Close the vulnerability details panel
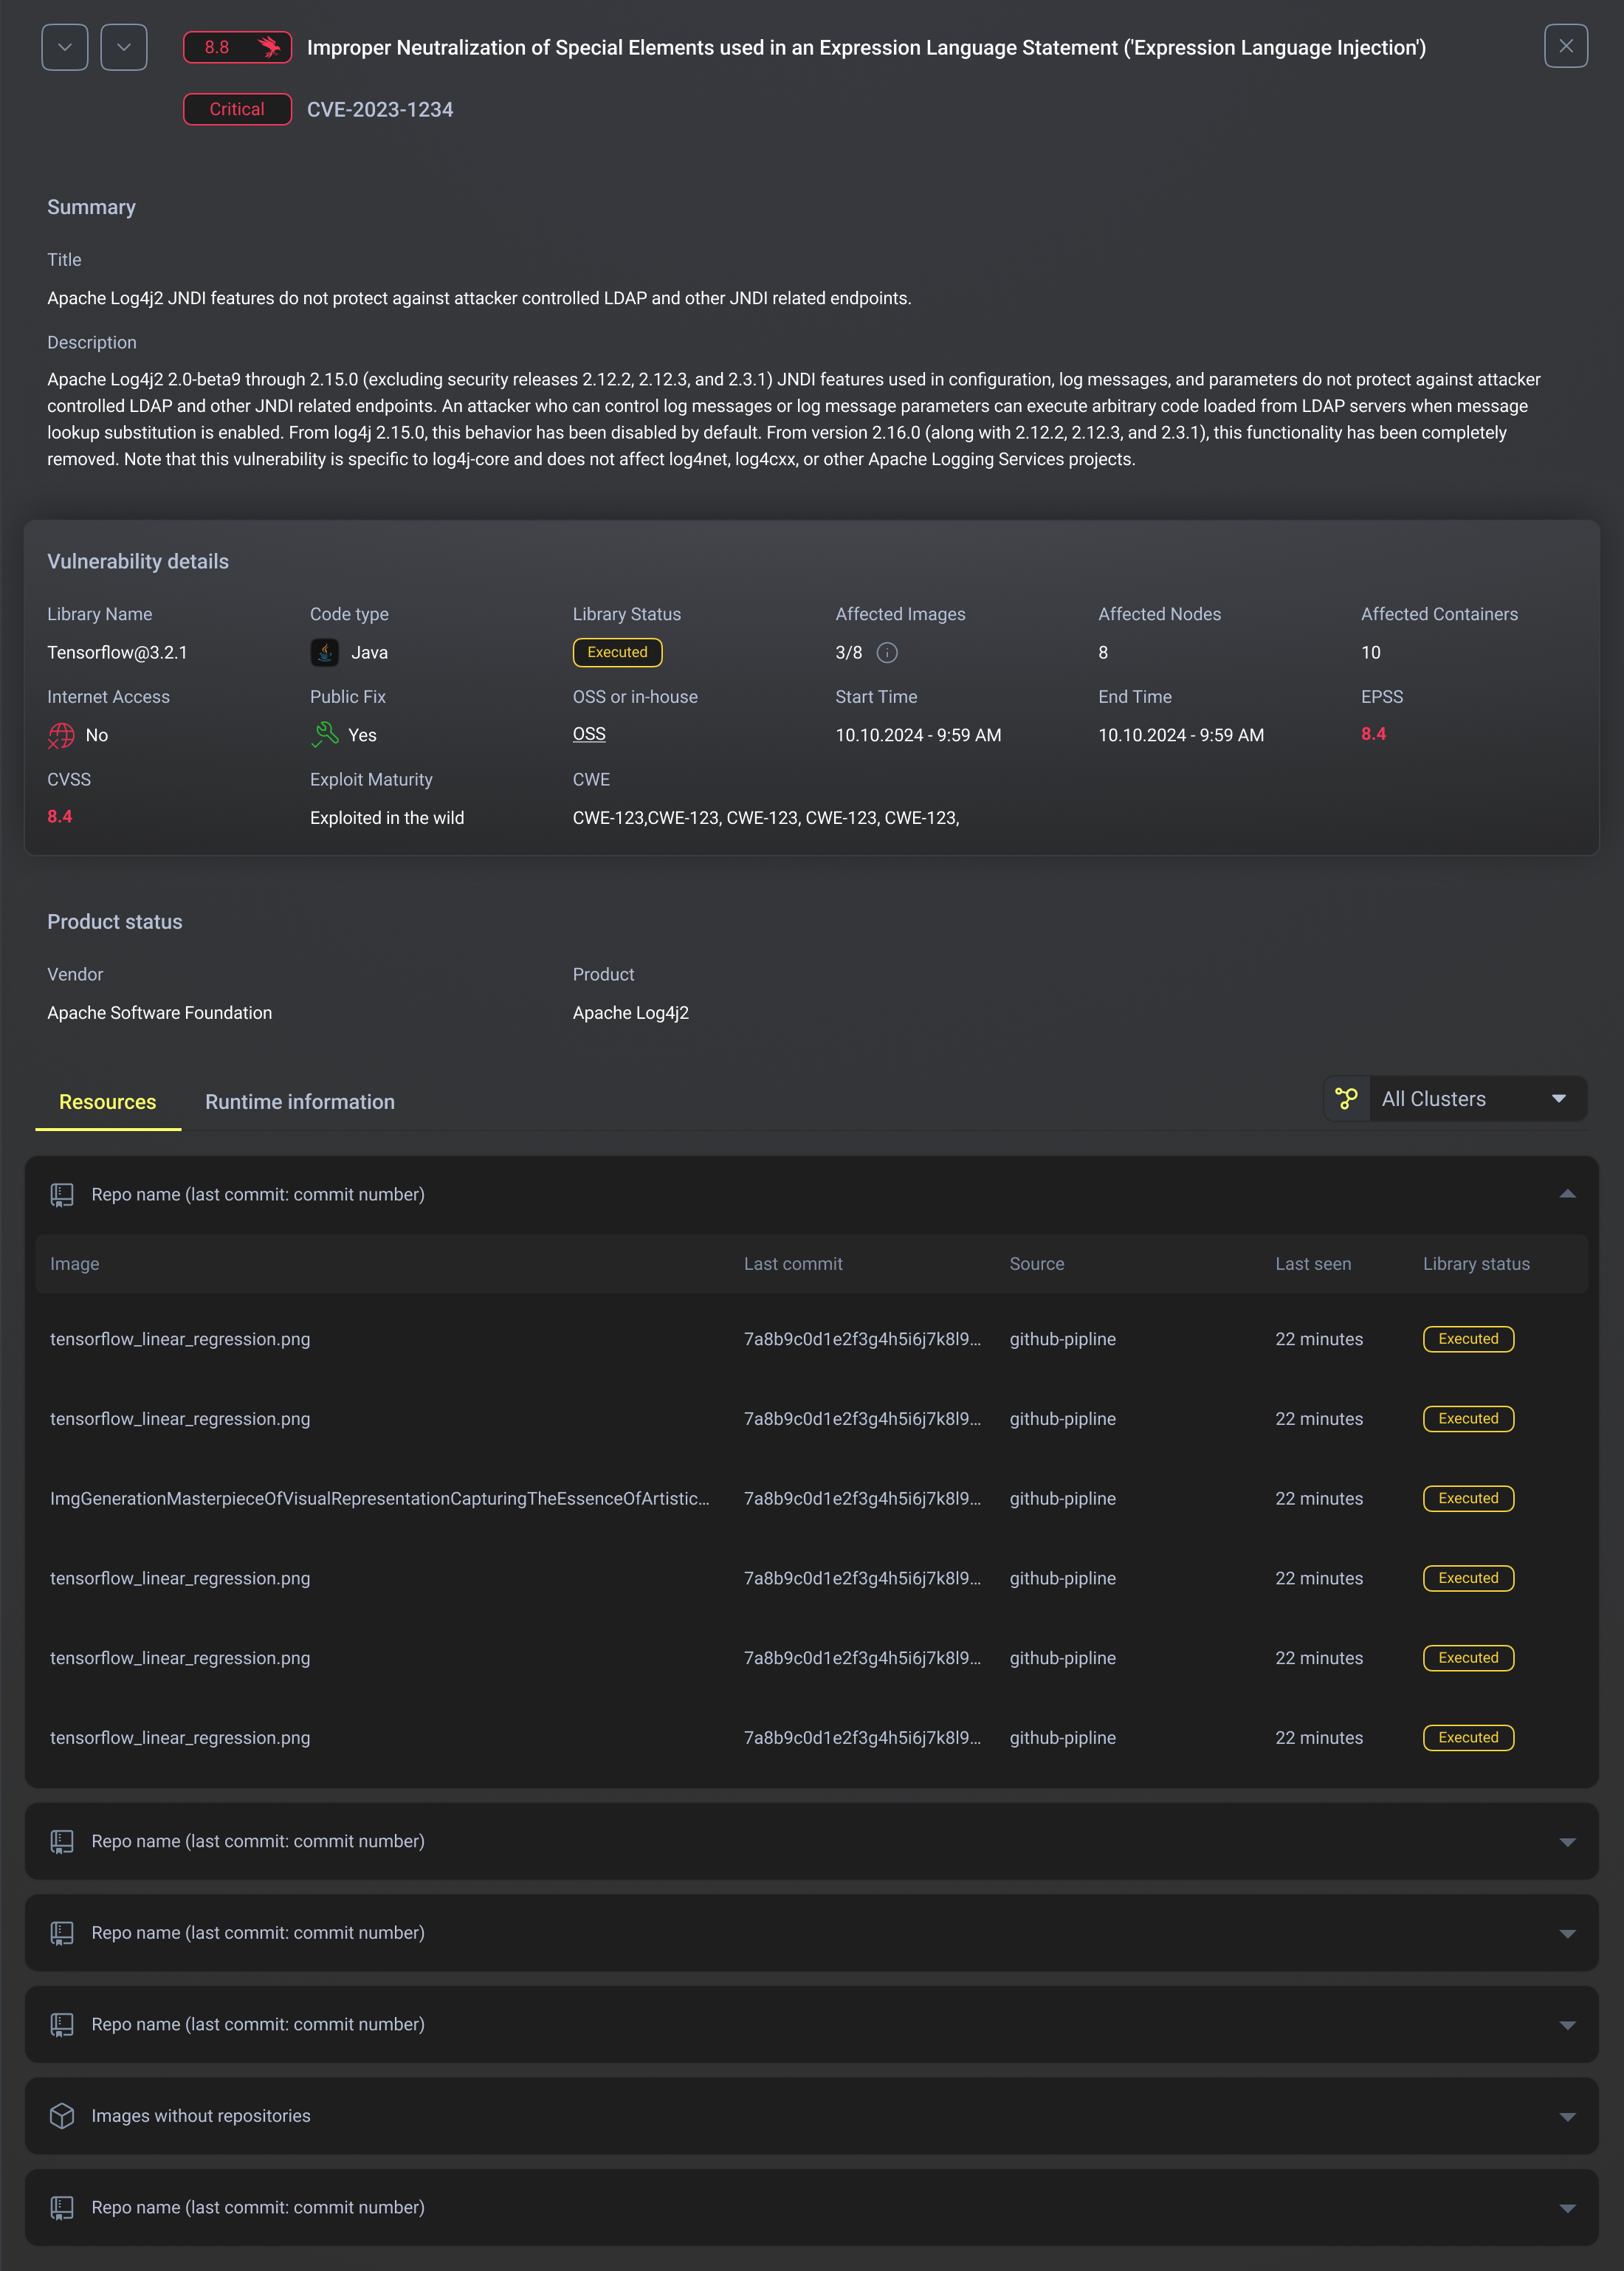1624x2271 pixels. [x=1565, y=46]
